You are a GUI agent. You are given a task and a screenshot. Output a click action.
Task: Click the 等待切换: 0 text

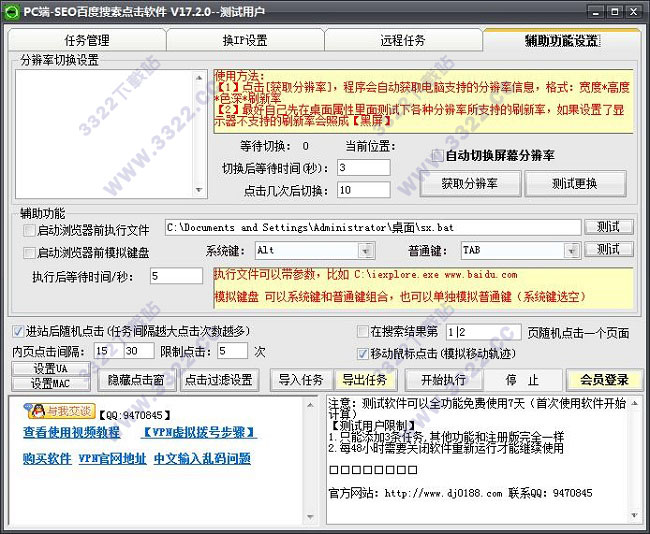[x=274, y=146]
